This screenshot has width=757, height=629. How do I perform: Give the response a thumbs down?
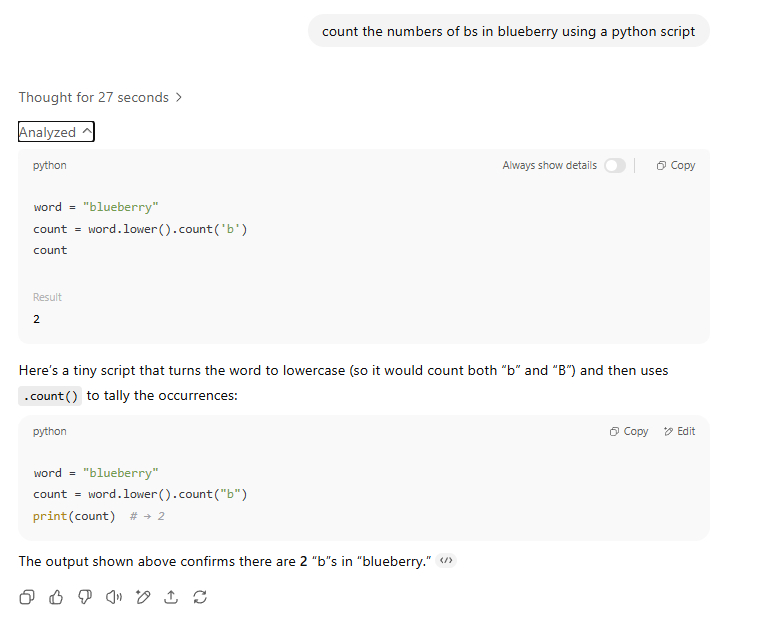(x=85, y=597)
